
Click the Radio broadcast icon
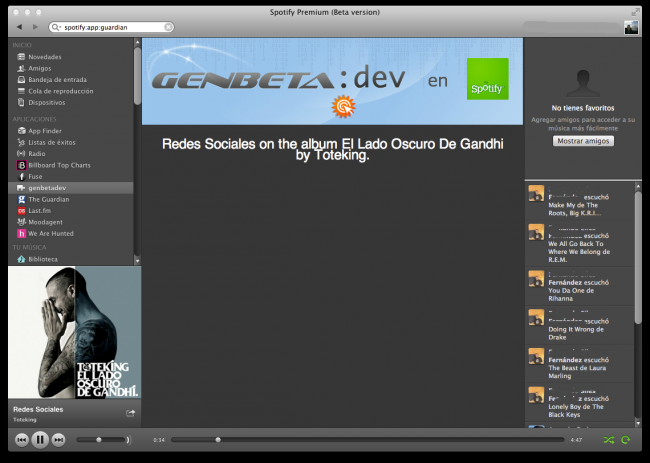(x=21, y=154)
